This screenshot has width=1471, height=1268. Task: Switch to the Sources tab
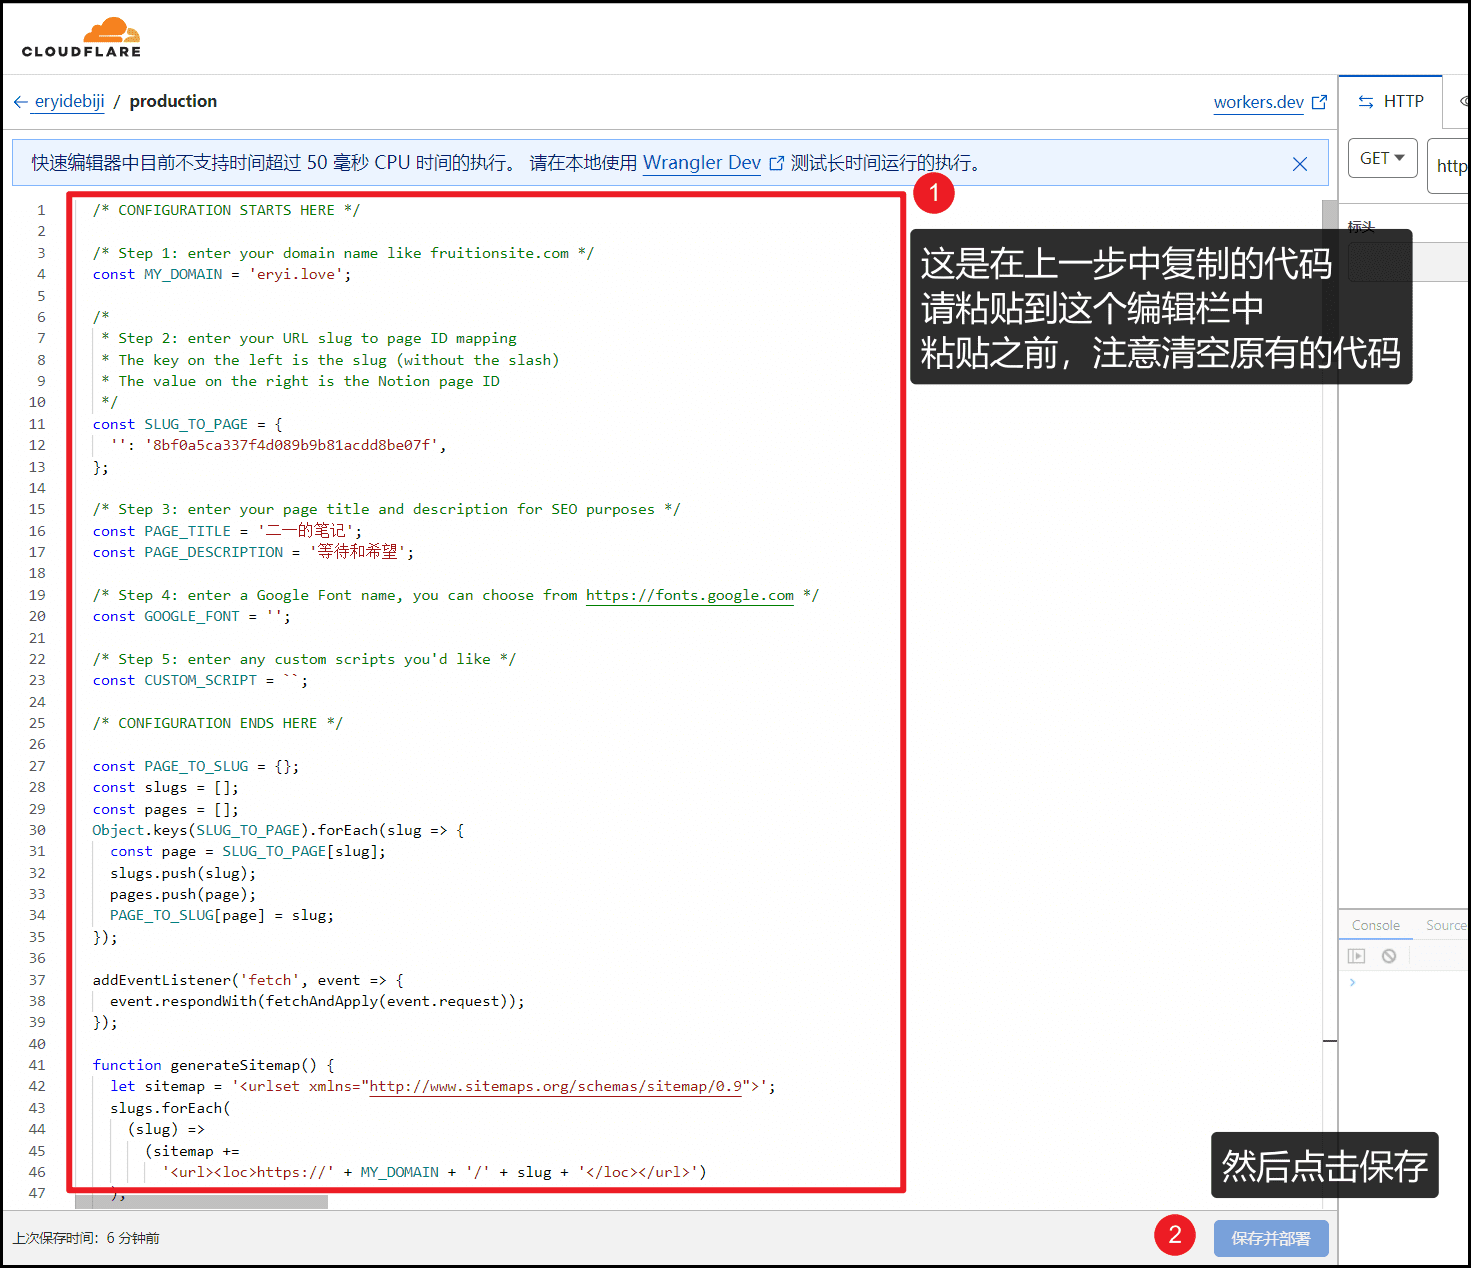click(x=1446, y=925)
